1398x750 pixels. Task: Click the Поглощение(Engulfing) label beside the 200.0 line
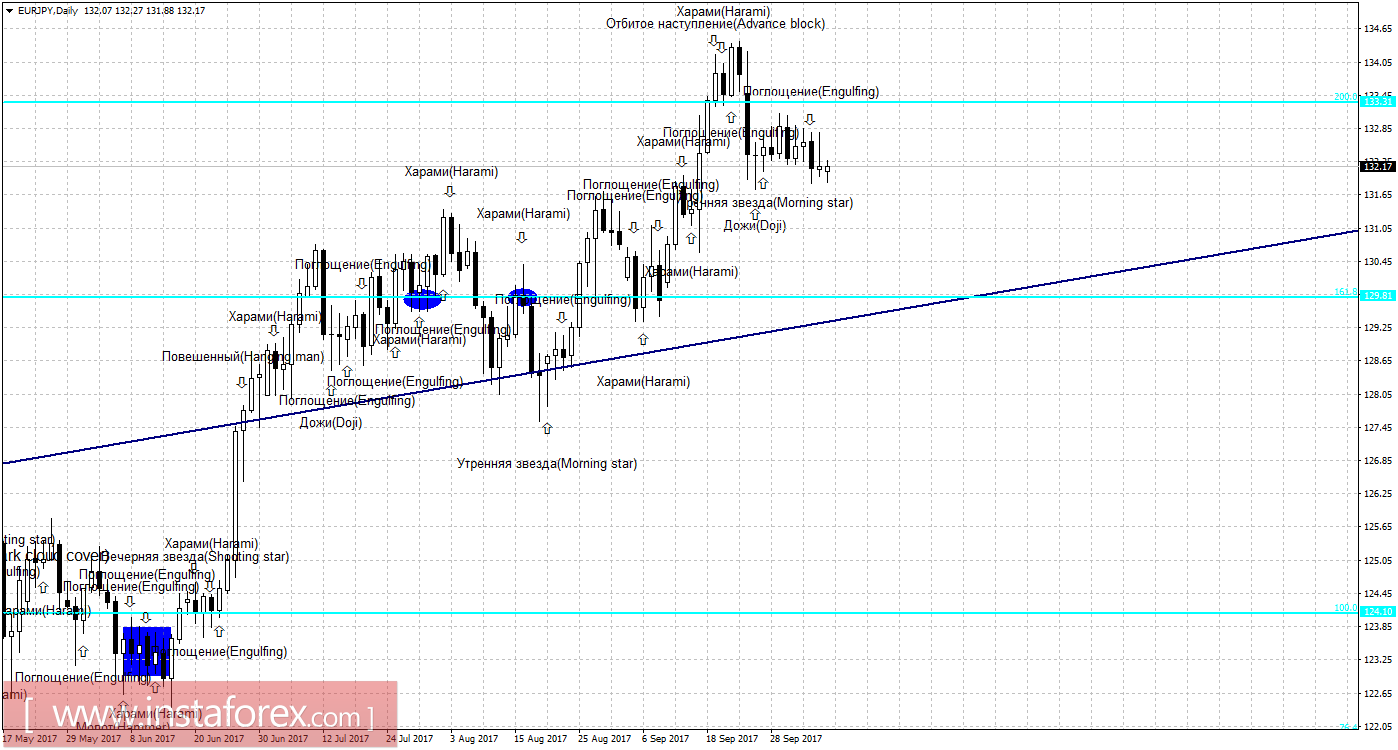[812, 91]
